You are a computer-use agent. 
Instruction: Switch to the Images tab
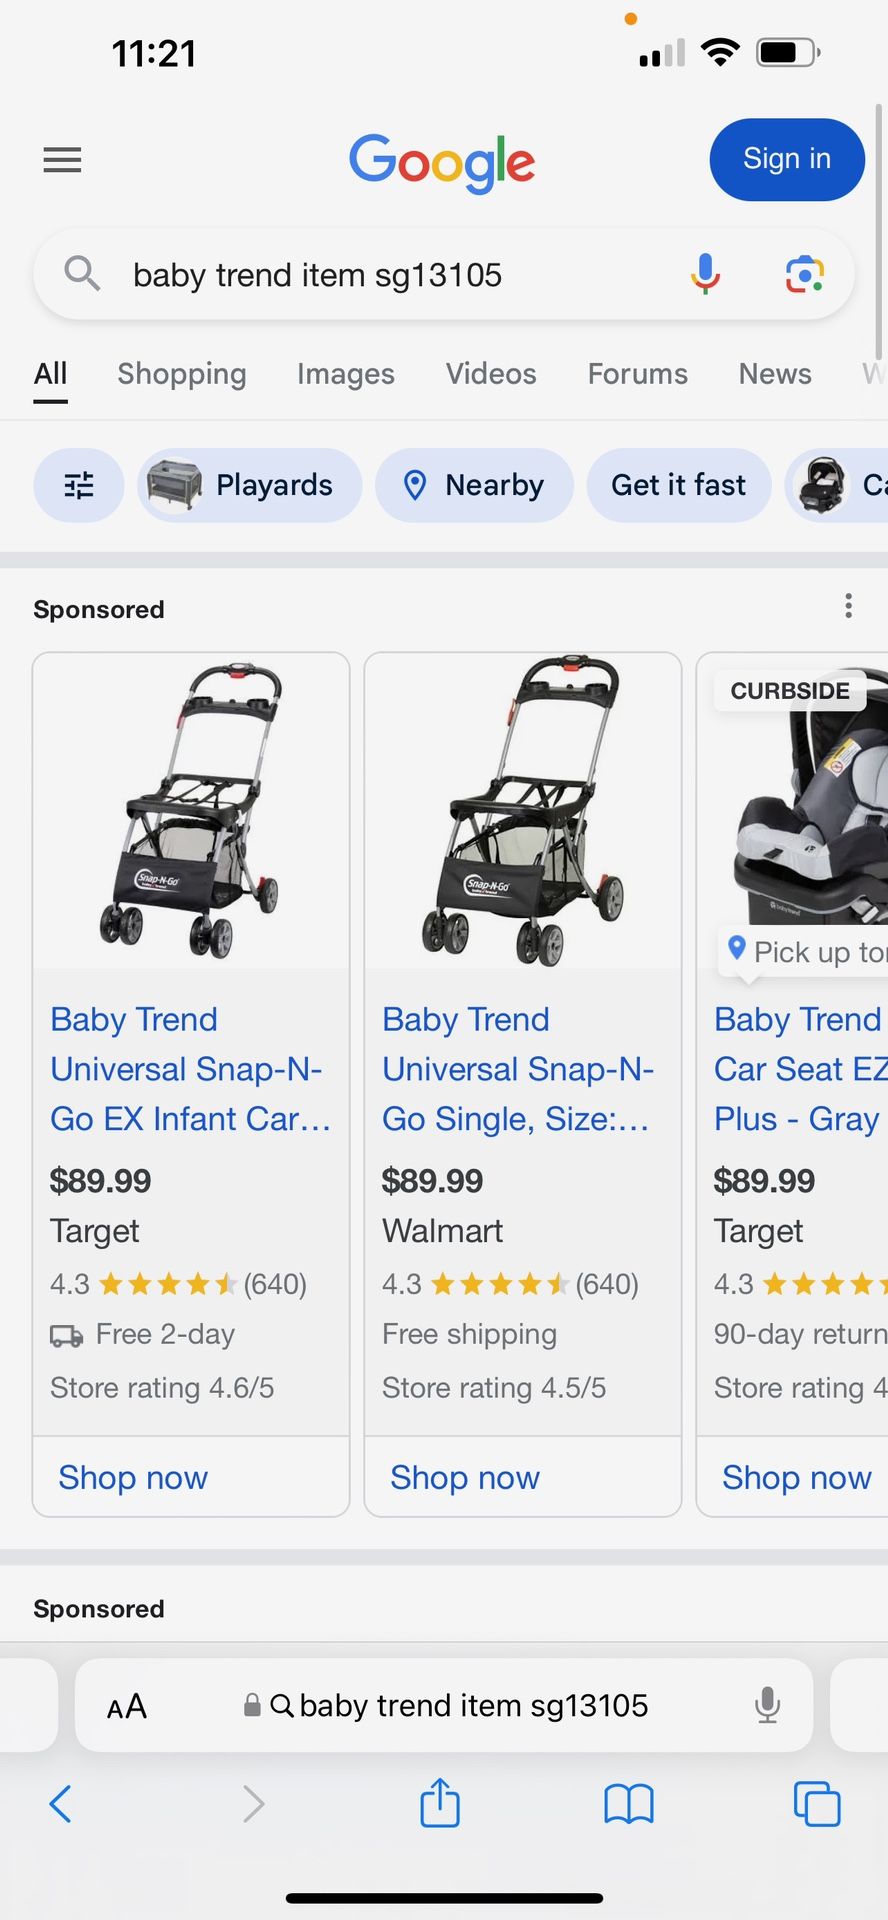(x=345, y=374)
